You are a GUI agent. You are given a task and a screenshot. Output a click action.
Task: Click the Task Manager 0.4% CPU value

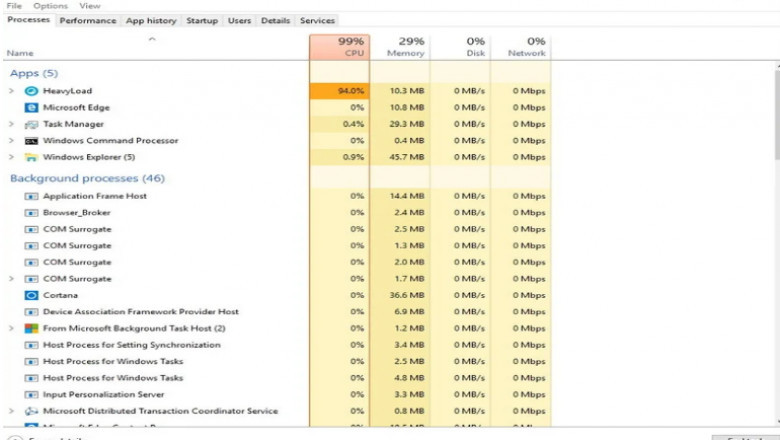click(353, 124)
